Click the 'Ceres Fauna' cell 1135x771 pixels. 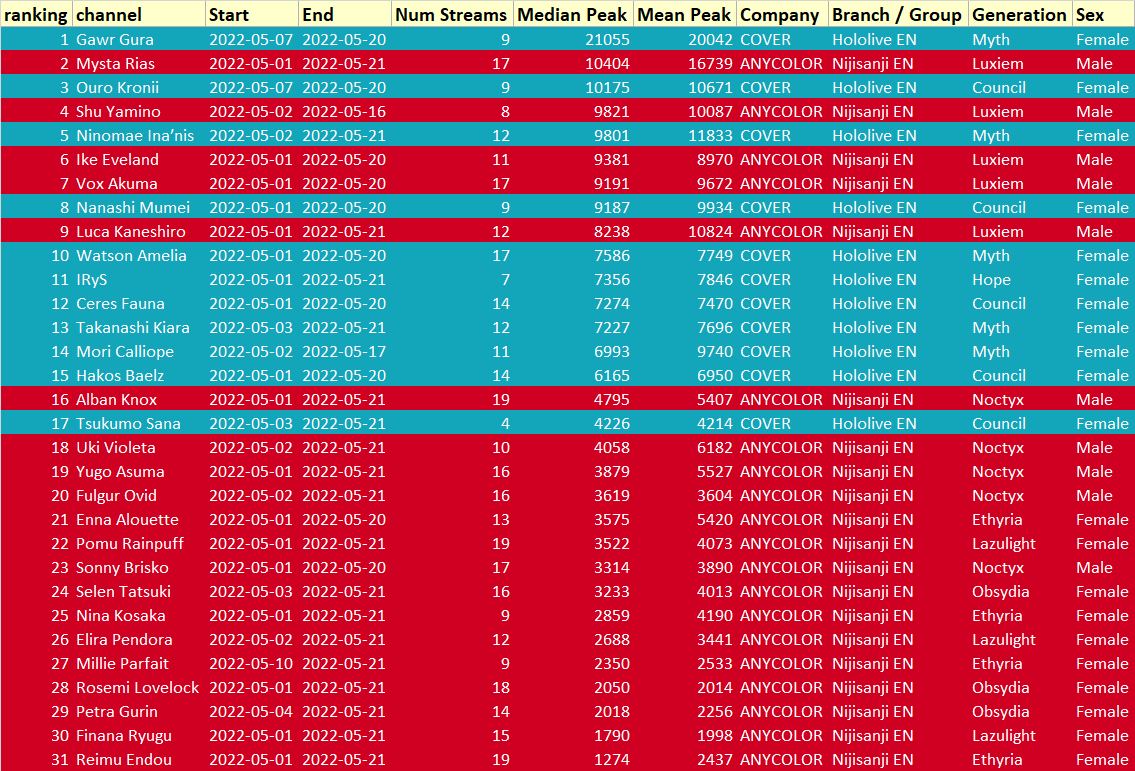point(138,303)
